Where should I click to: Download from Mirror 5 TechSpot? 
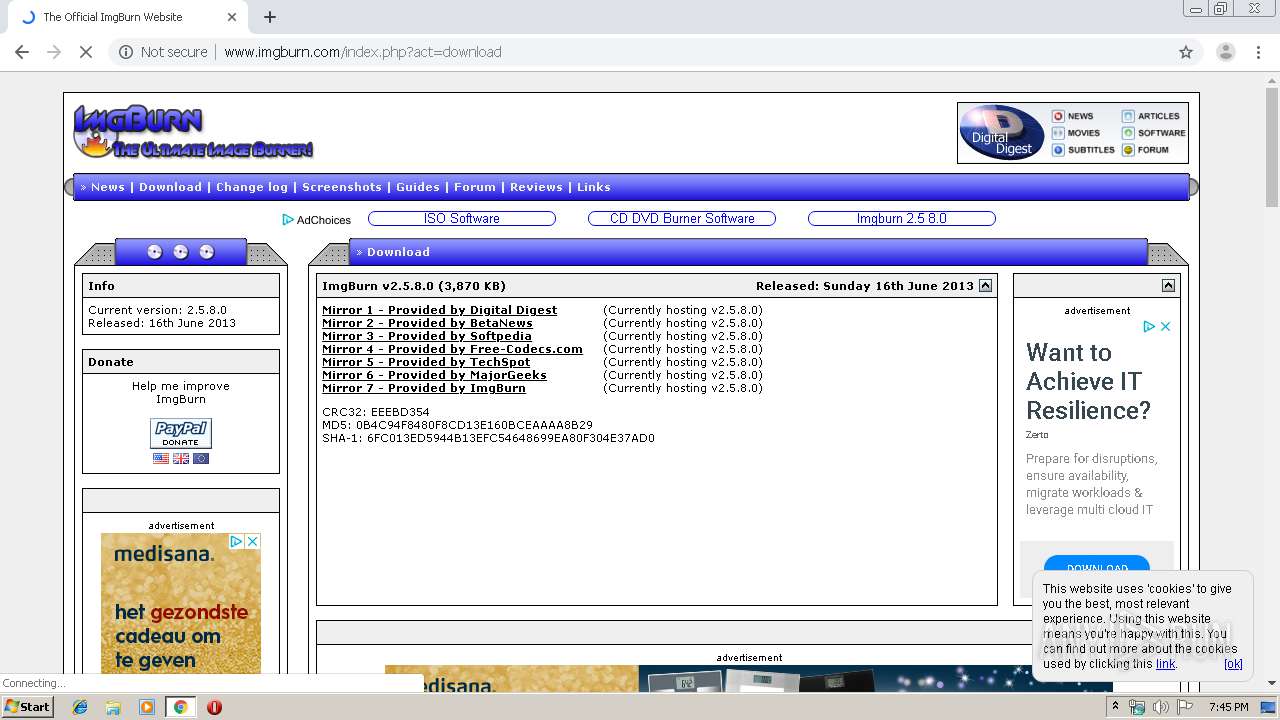[x=427, y=362]
